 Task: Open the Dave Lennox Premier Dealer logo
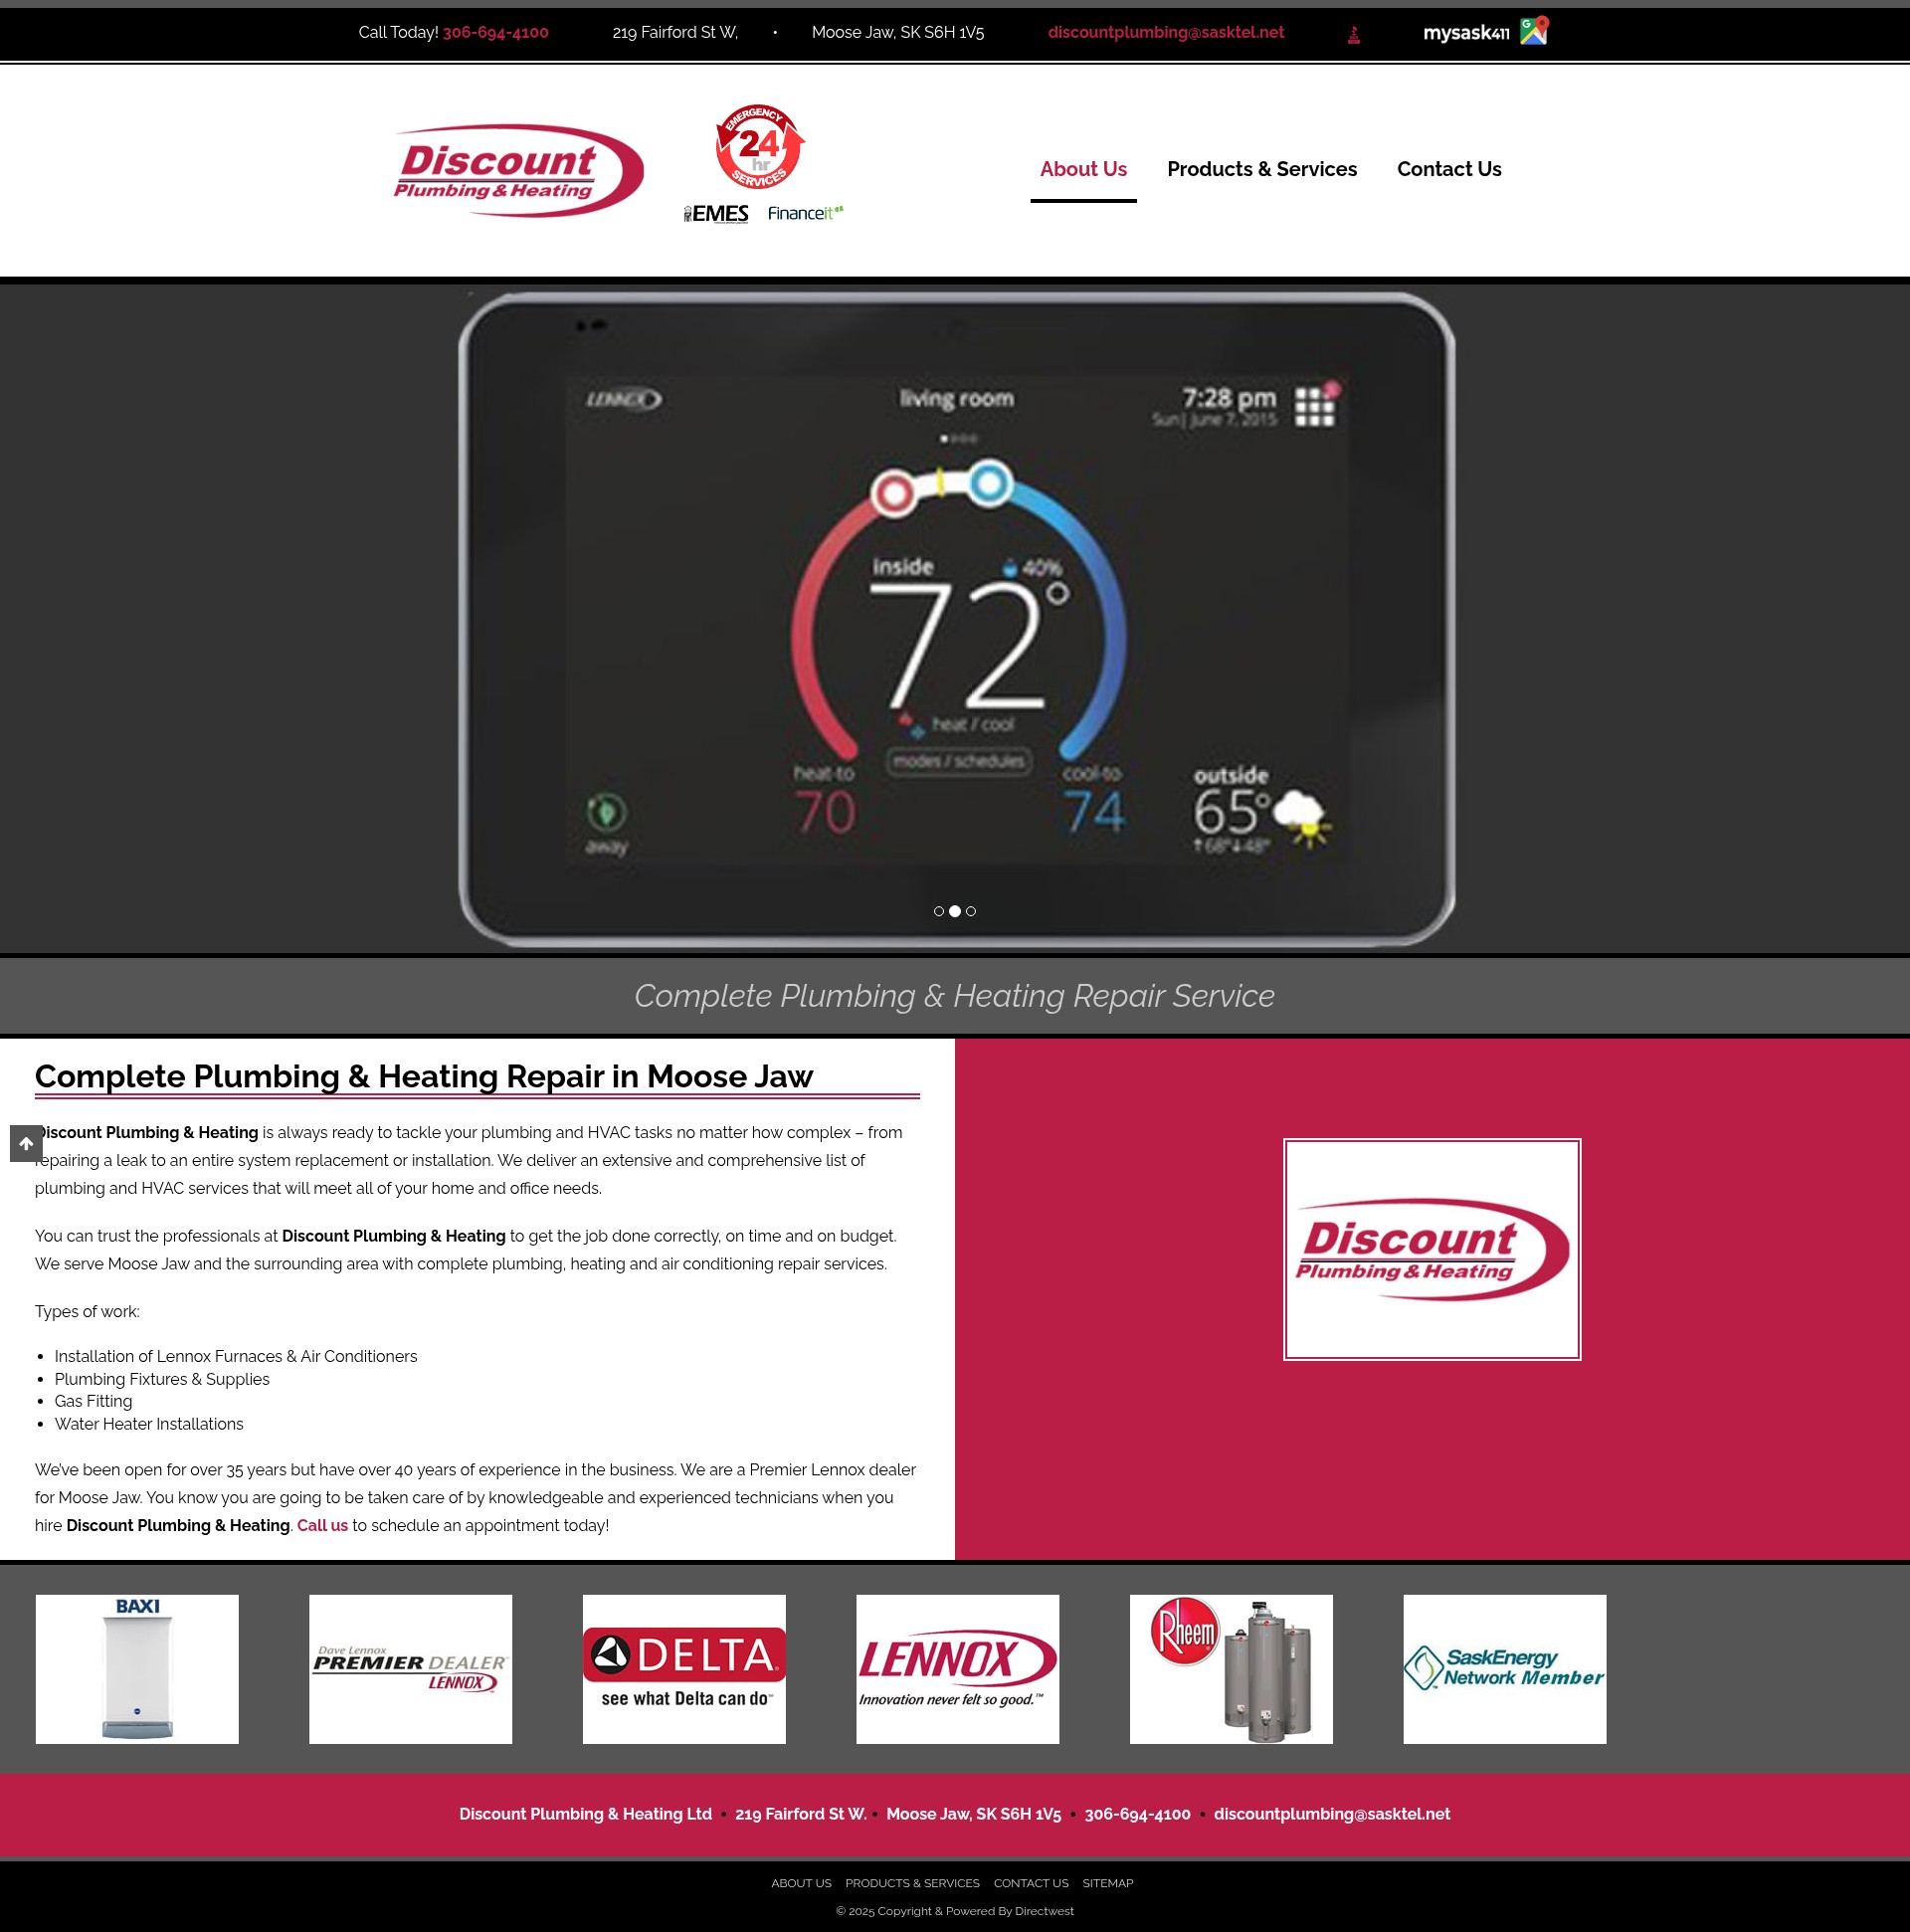[x=410, y=1669]
